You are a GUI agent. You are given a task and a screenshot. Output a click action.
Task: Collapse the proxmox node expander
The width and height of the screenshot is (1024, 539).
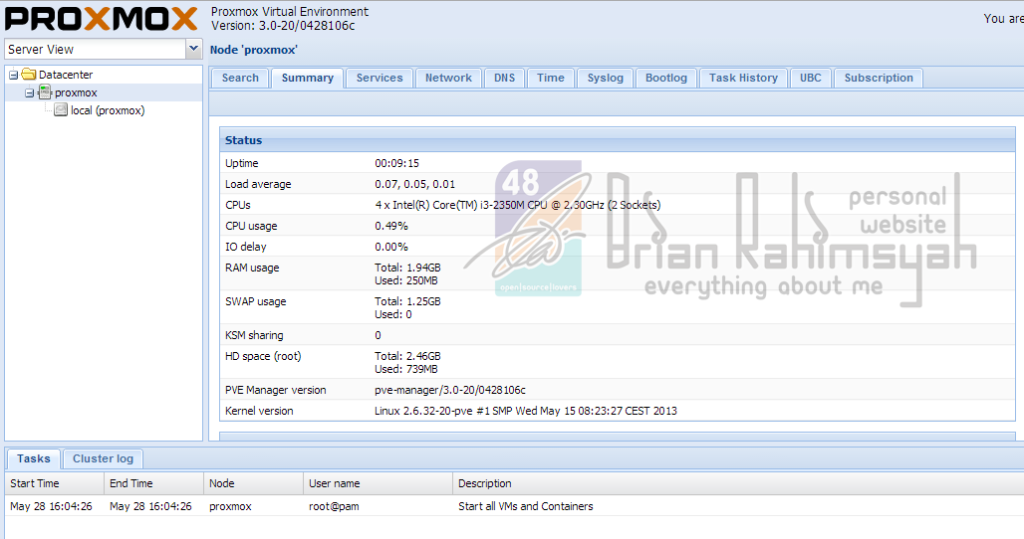click(x=29, y=93)
